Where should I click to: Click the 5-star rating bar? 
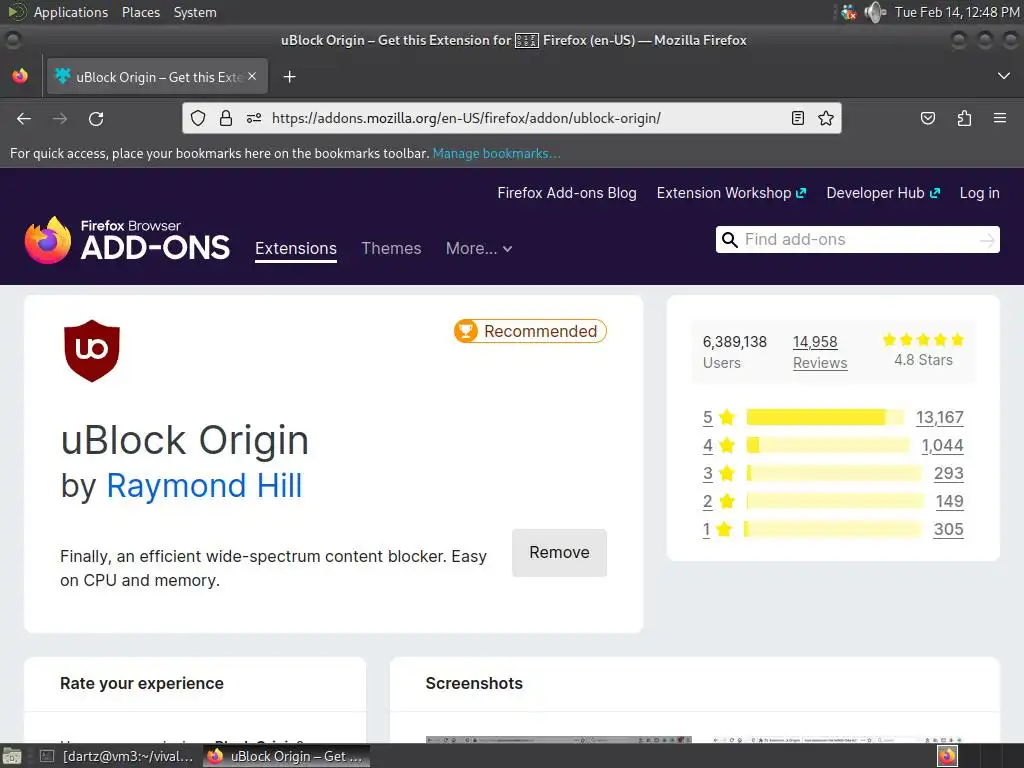(825, 417)
